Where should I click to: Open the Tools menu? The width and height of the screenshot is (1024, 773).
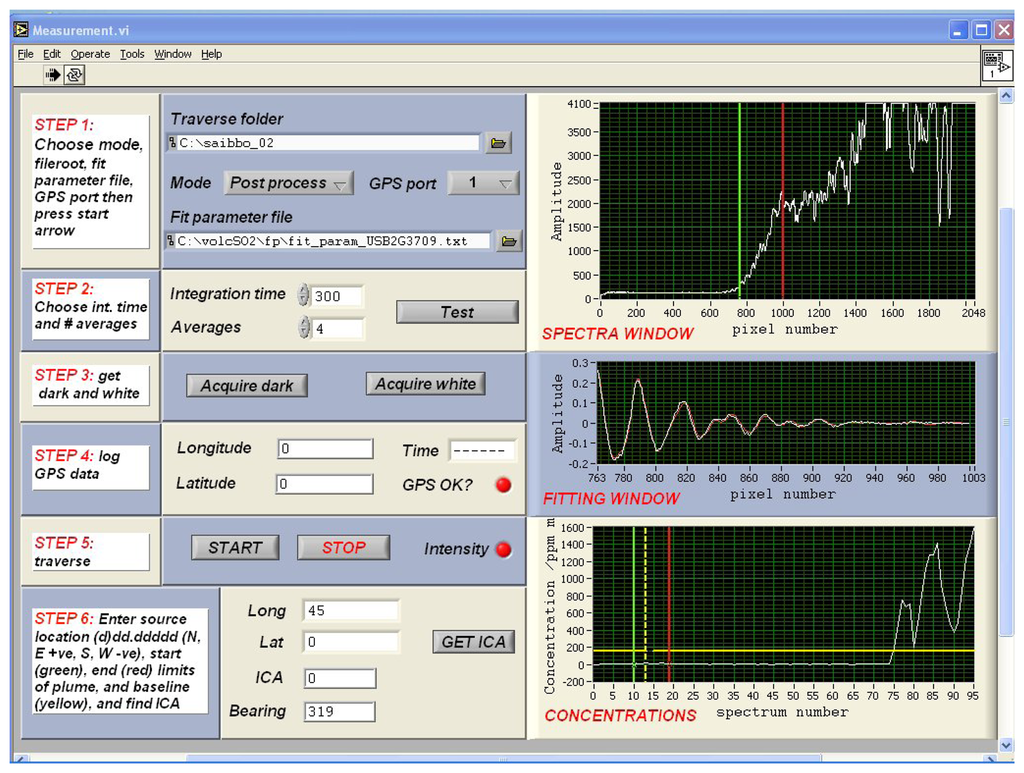pyautogui.click(x=132, y=54)
